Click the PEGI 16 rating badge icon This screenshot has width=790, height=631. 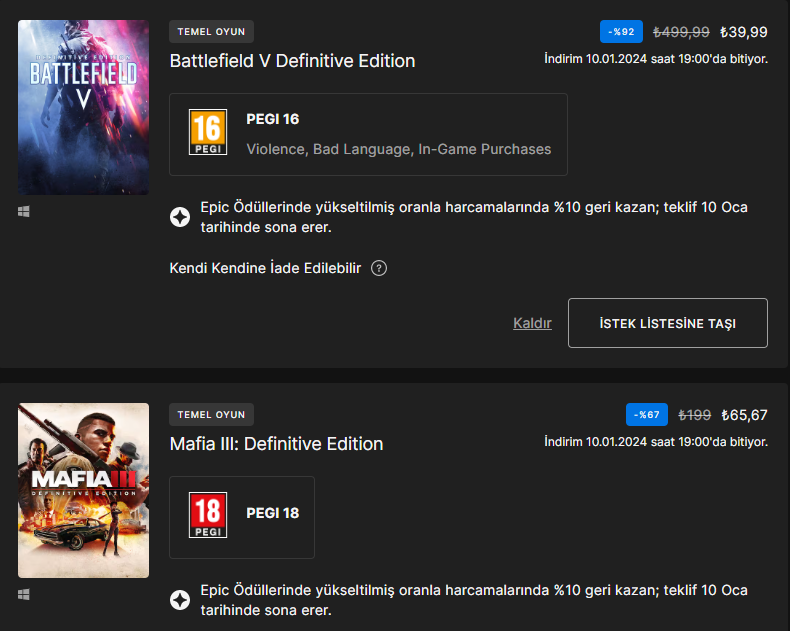pyautogui.click(x=208, y=132)
